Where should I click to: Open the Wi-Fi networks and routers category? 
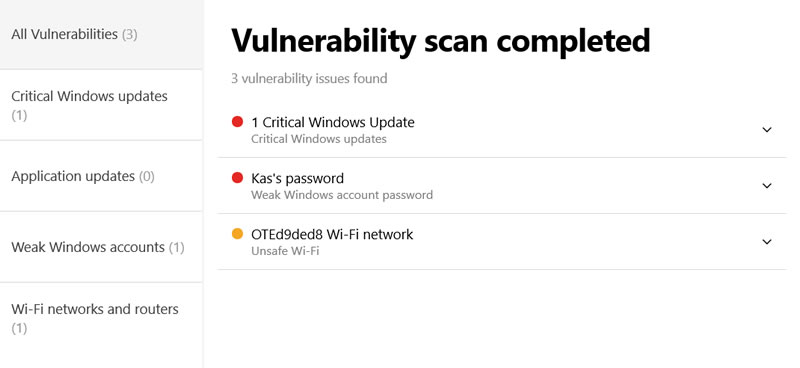pyautogui.click(x=102, y=318)
